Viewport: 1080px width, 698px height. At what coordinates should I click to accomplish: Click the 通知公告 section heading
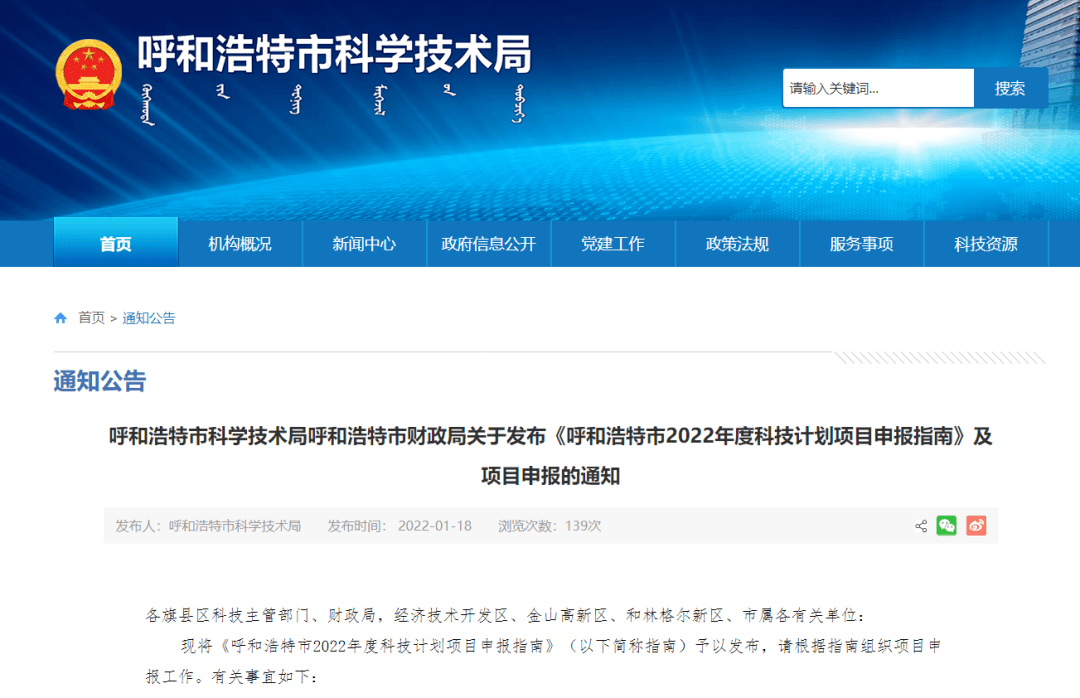pos(99,381)
